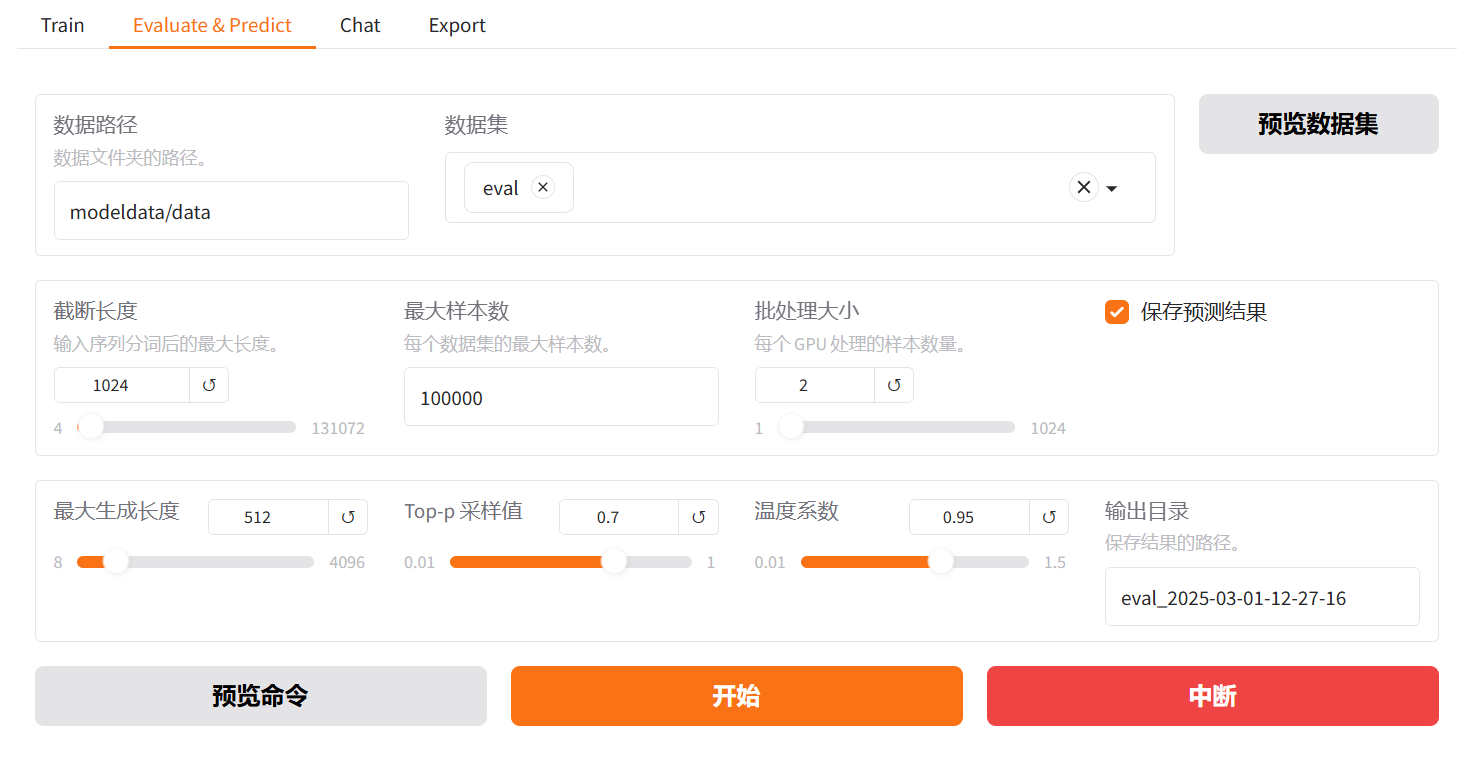Viewport: 1473px width, 757px height.
Task: Click the 温度系数 field showing 0.95
Action: click(969, 517)
